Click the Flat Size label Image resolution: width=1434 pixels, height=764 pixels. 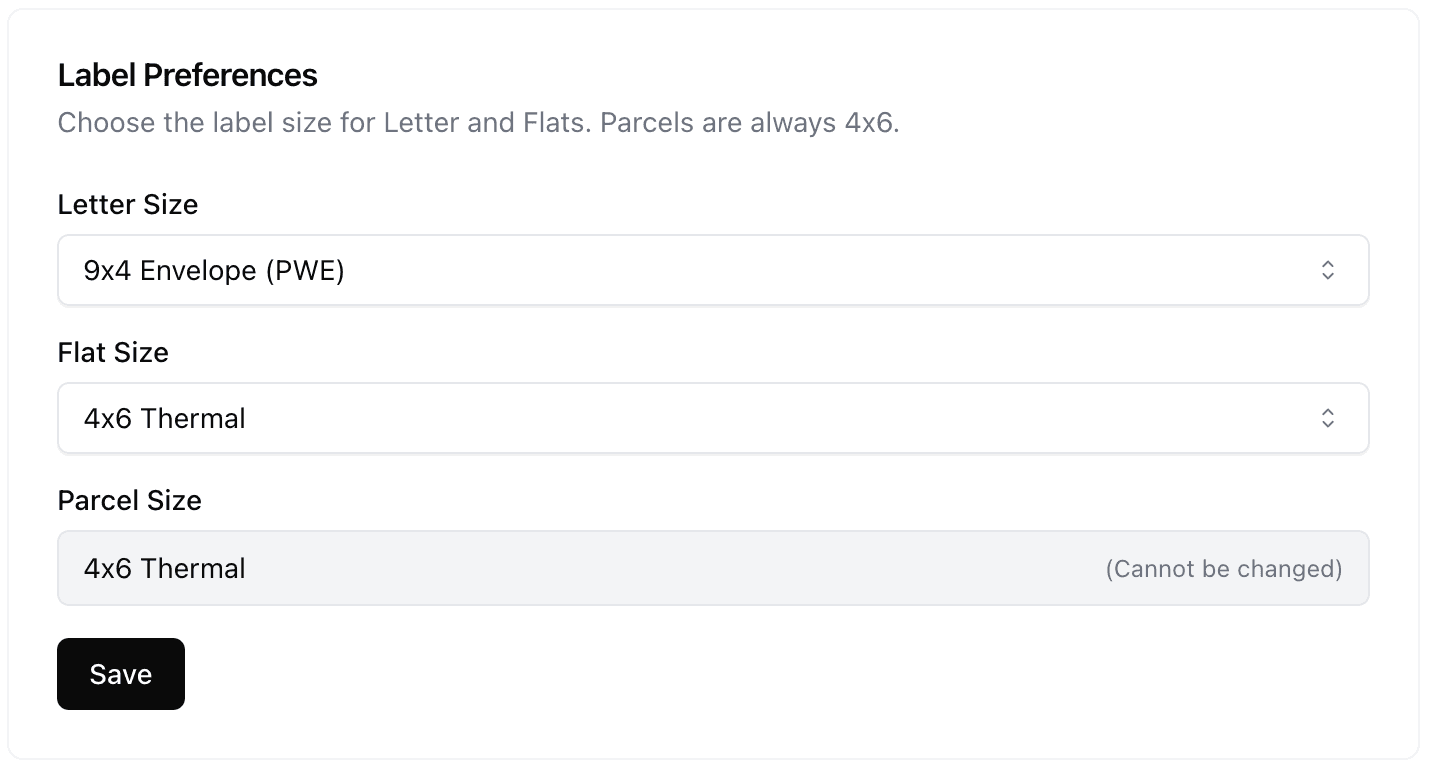coord(113,353)
